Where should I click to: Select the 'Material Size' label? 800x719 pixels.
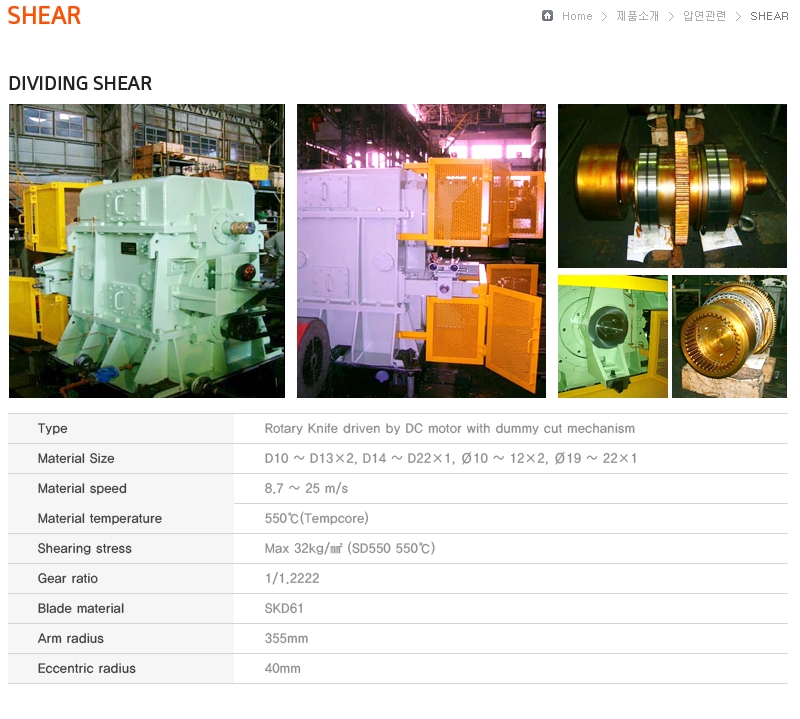[76, 459]
